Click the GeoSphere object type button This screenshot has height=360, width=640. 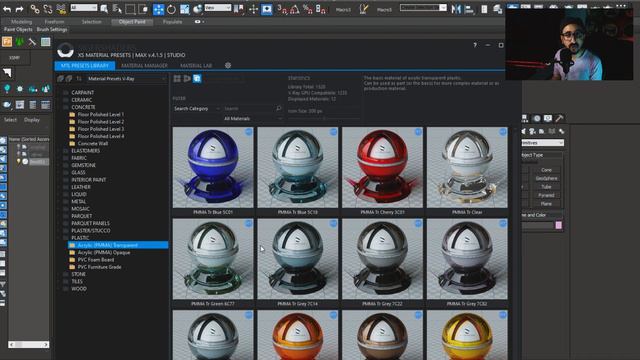pos(546,178)
